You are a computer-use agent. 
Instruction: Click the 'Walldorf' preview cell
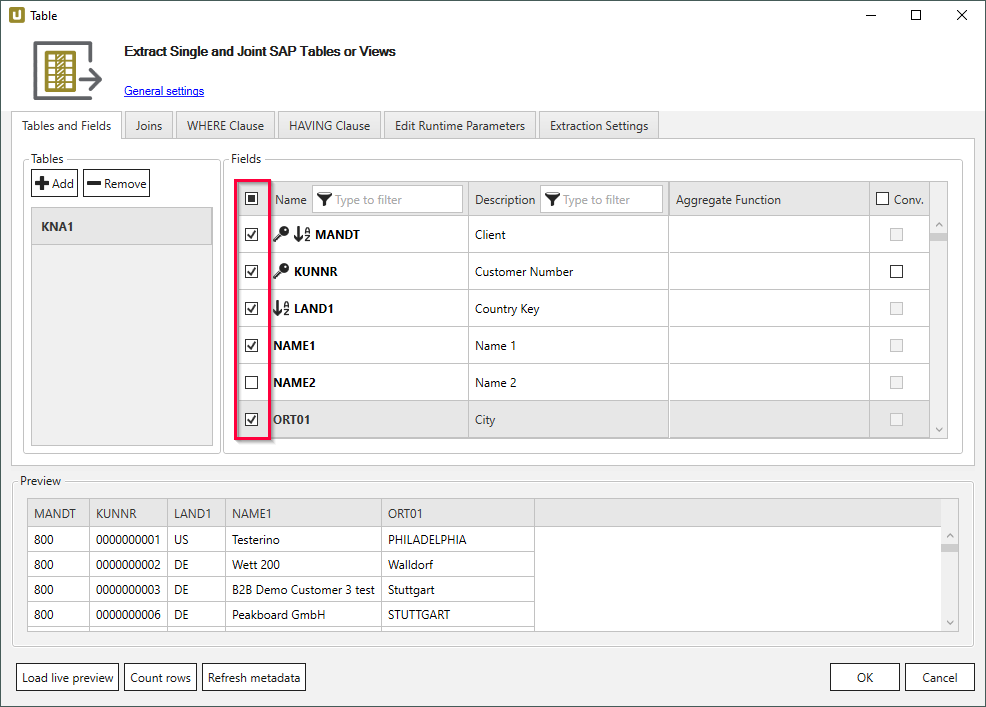[458, 565]
